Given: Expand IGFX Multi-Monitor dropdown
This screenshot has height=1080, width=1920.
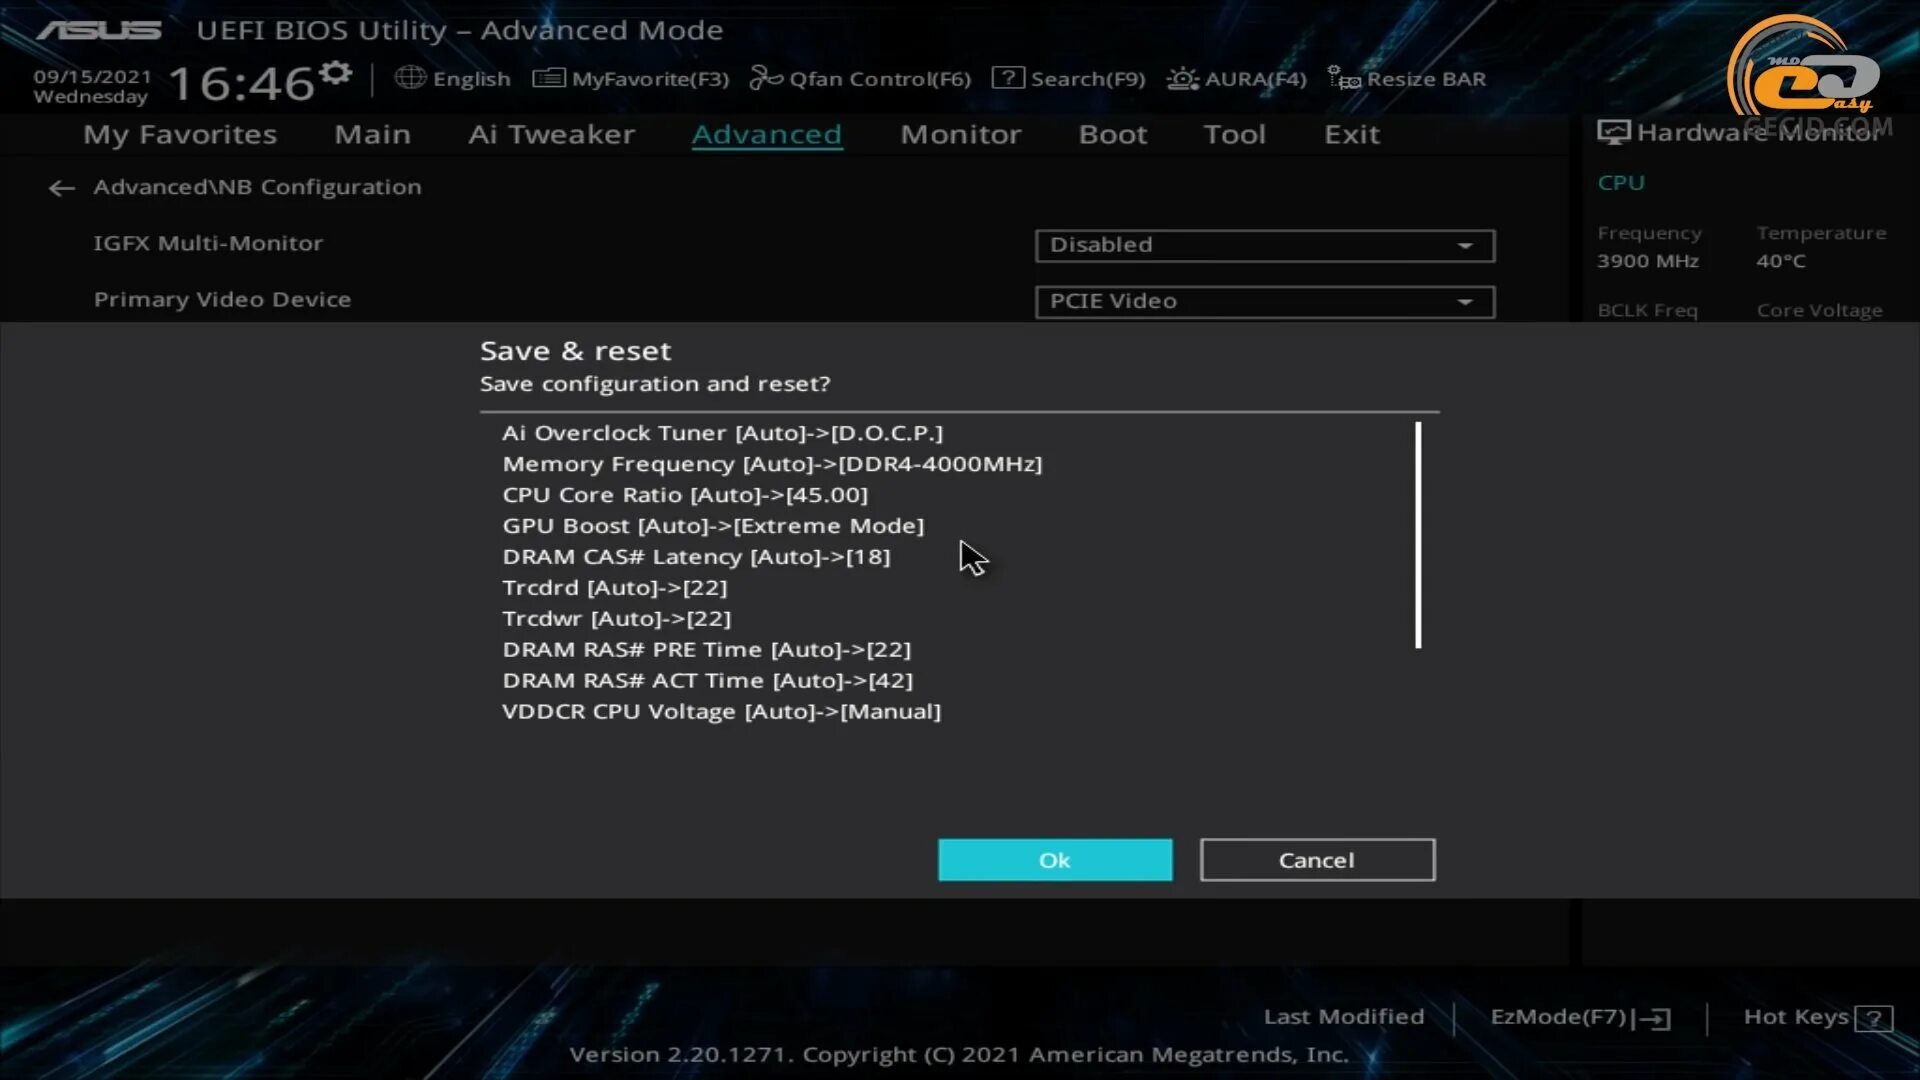Looking at the screenshot, I should 1465,244.
